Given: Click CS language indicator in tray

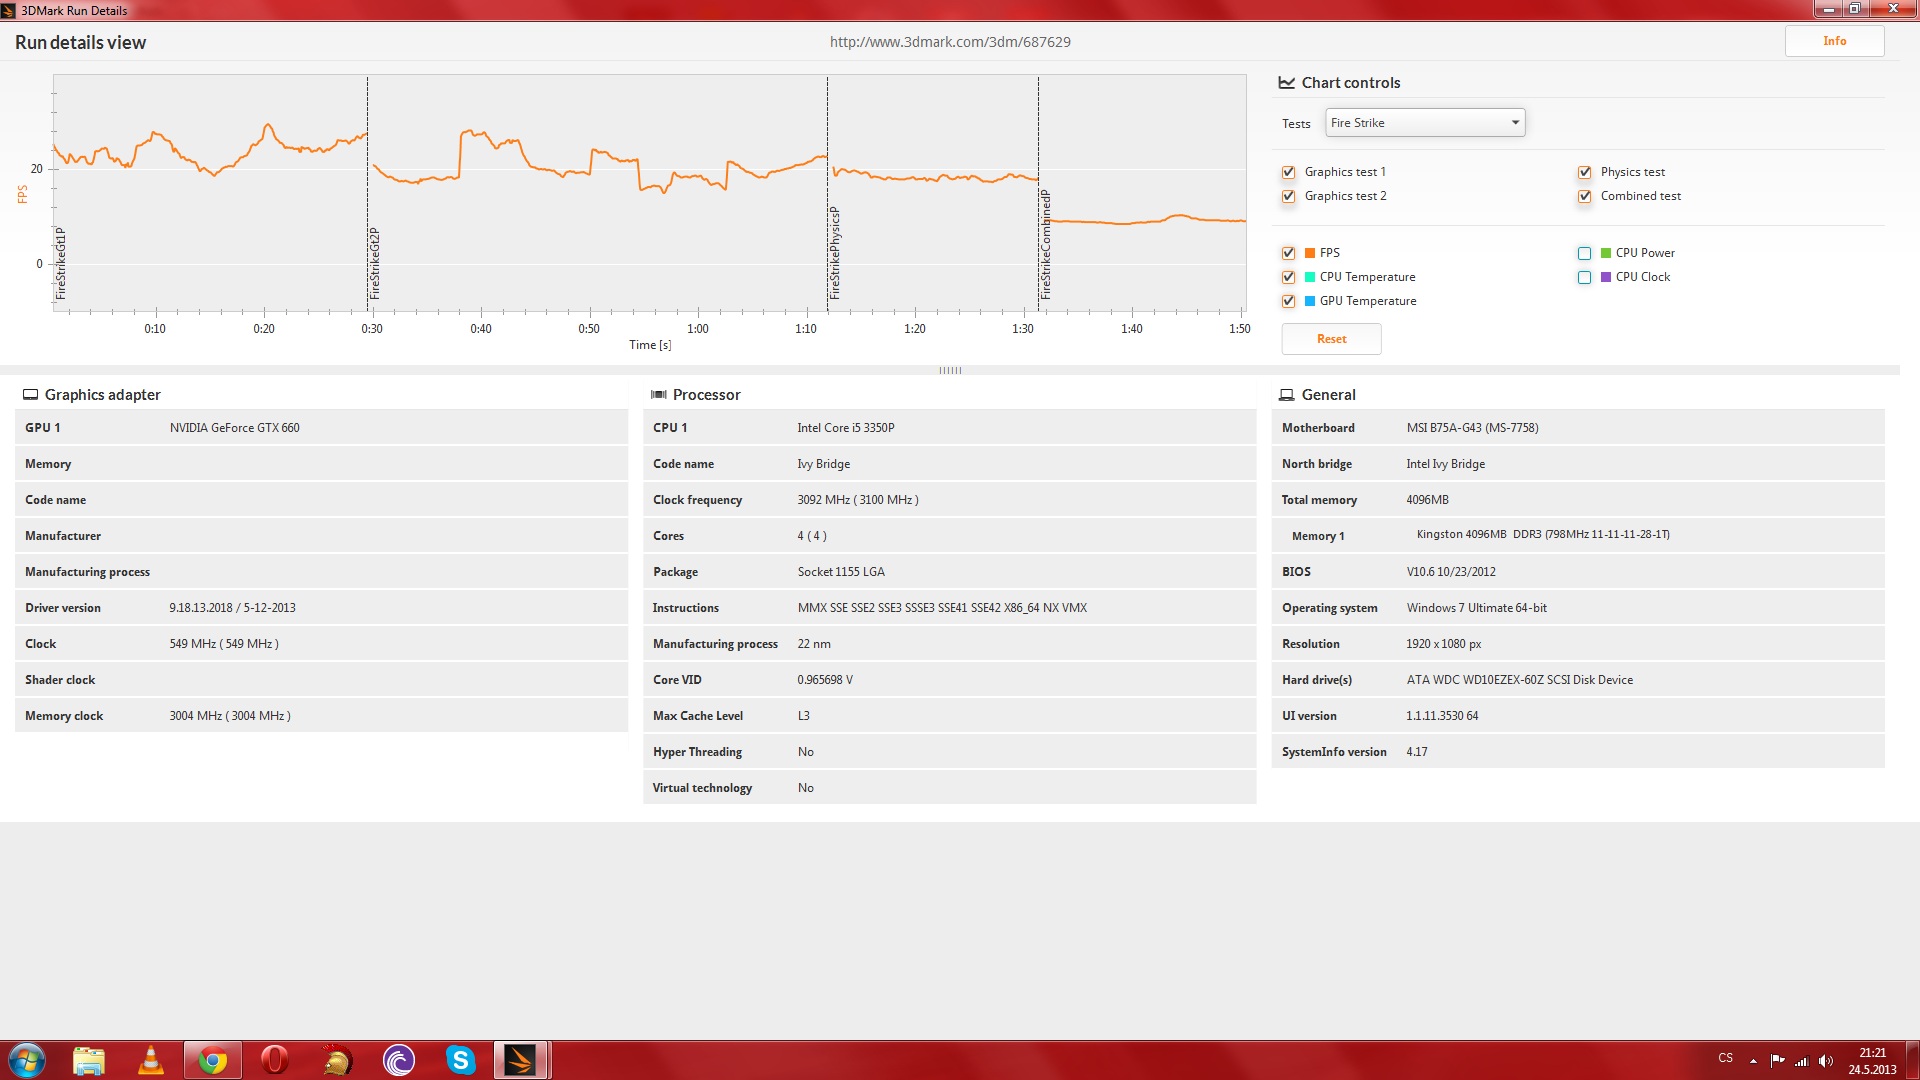Looking at the screenshot, I should pos(1726,1058).
